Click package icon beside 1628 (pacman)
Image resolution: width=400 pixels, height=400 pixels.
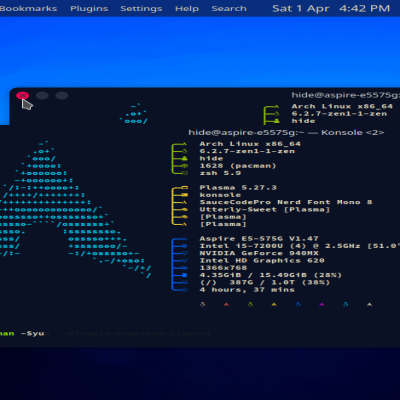(184, 166)
